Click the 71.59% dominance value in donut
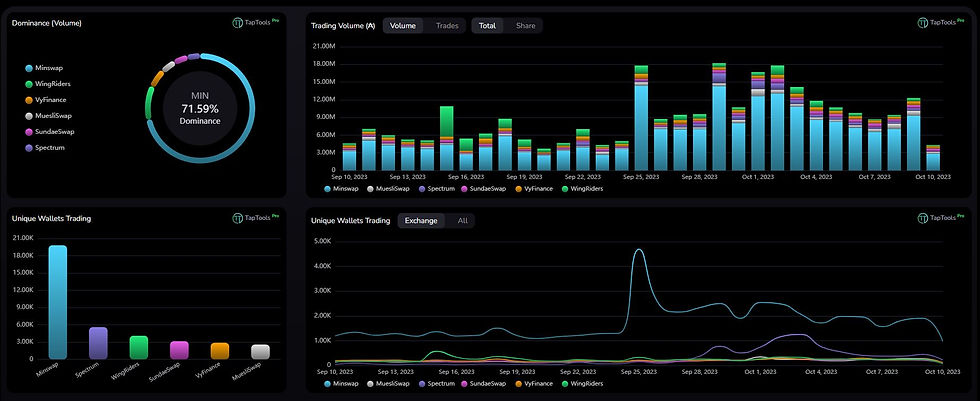The image size is (980, 401). click(200, 109)
